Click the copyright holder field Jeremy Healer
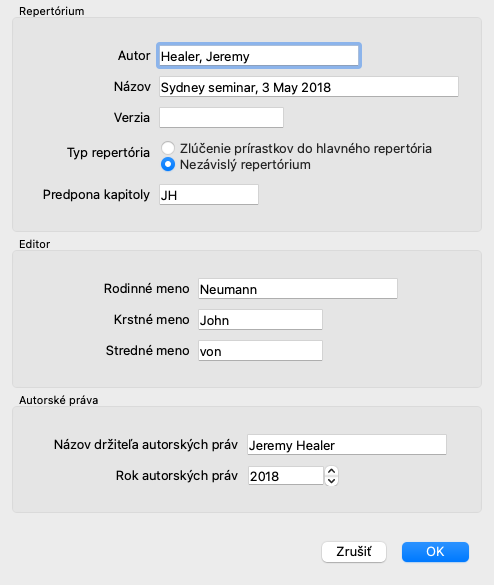This screenshot has height=585, width=494. (x=347, y=445)
